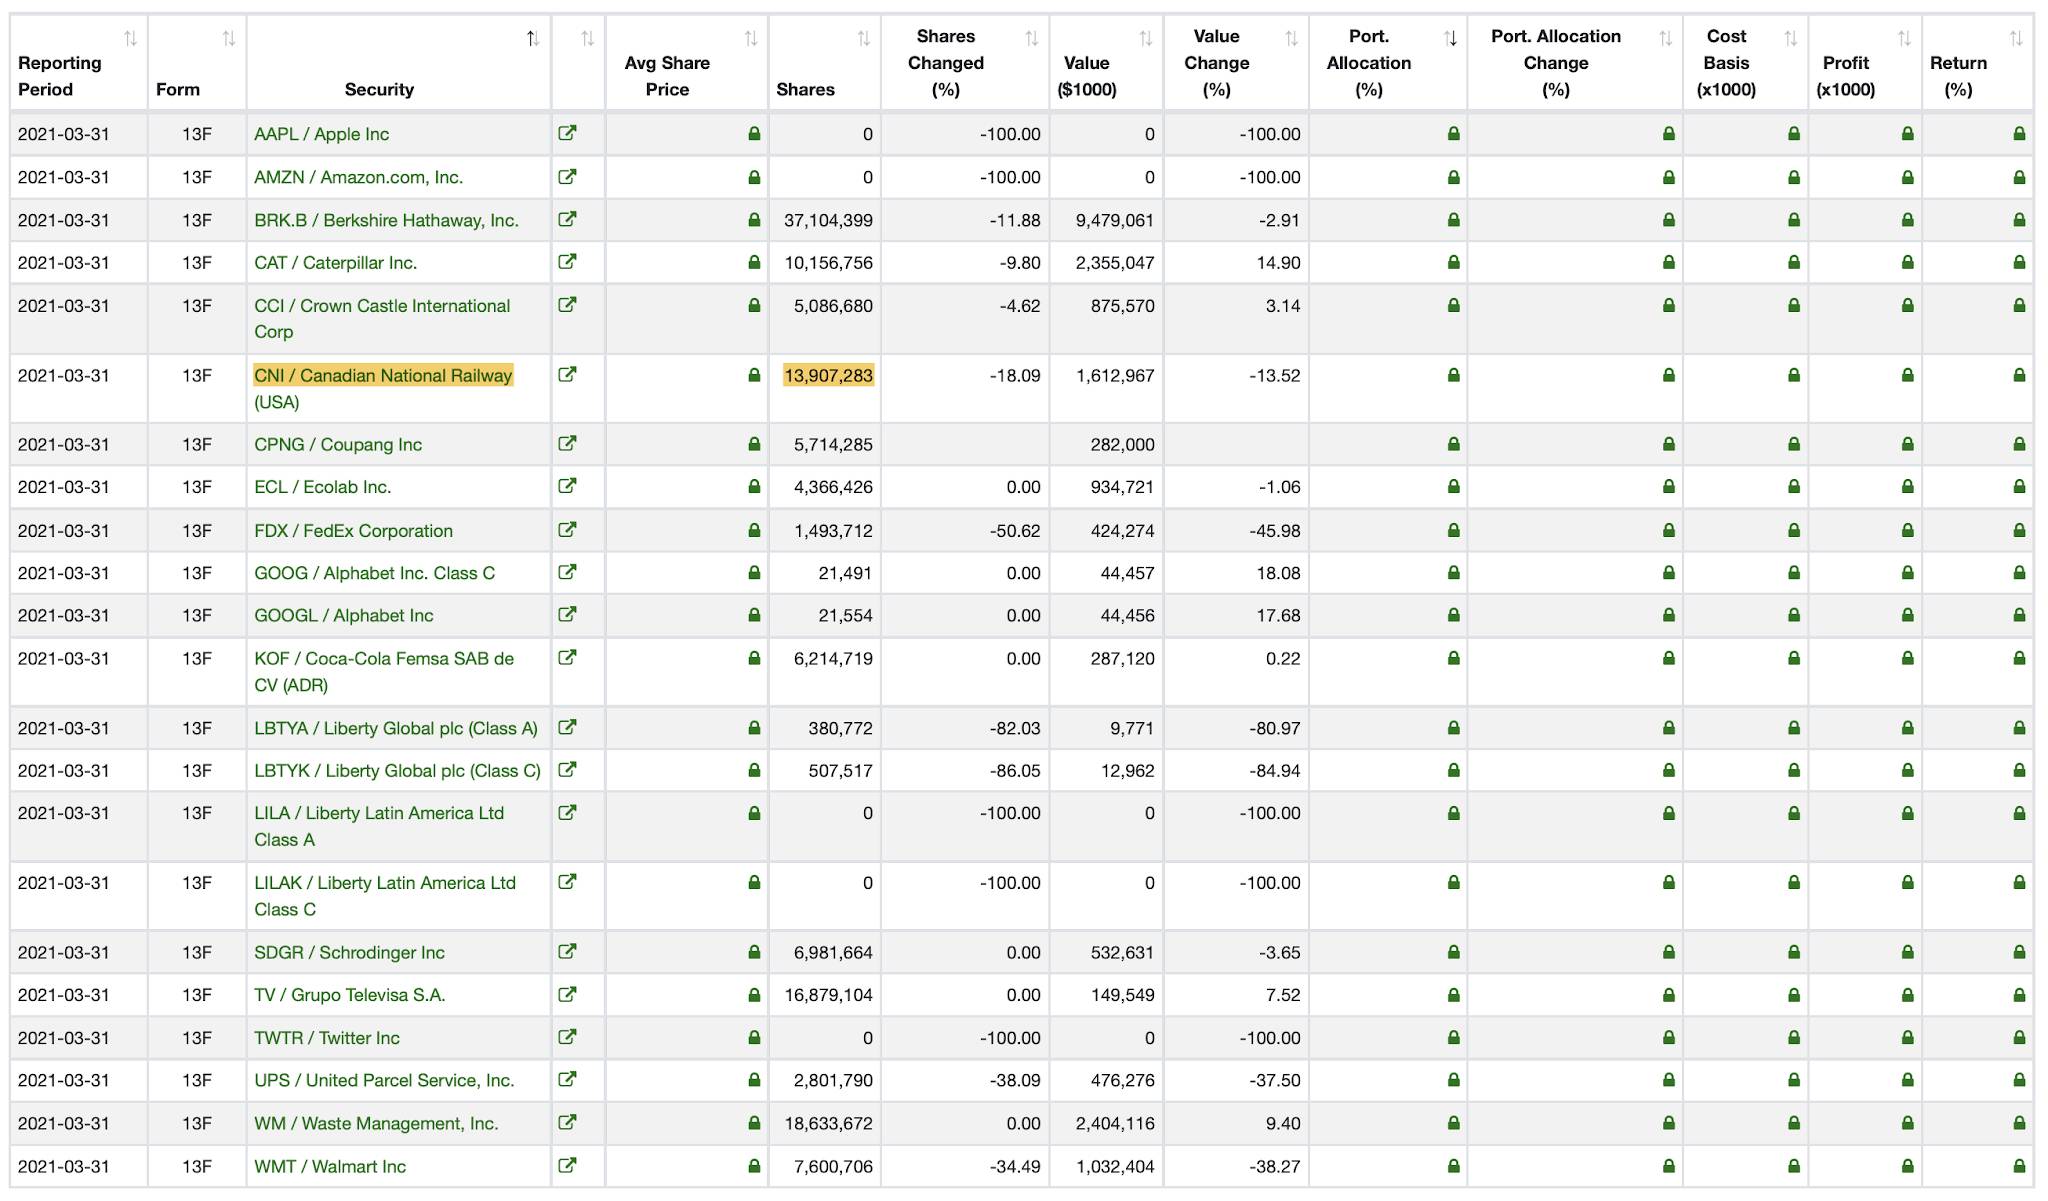Open external link icon for GOOGL row
This screenshot has width=2048, height=1201.
click(567, 614)
